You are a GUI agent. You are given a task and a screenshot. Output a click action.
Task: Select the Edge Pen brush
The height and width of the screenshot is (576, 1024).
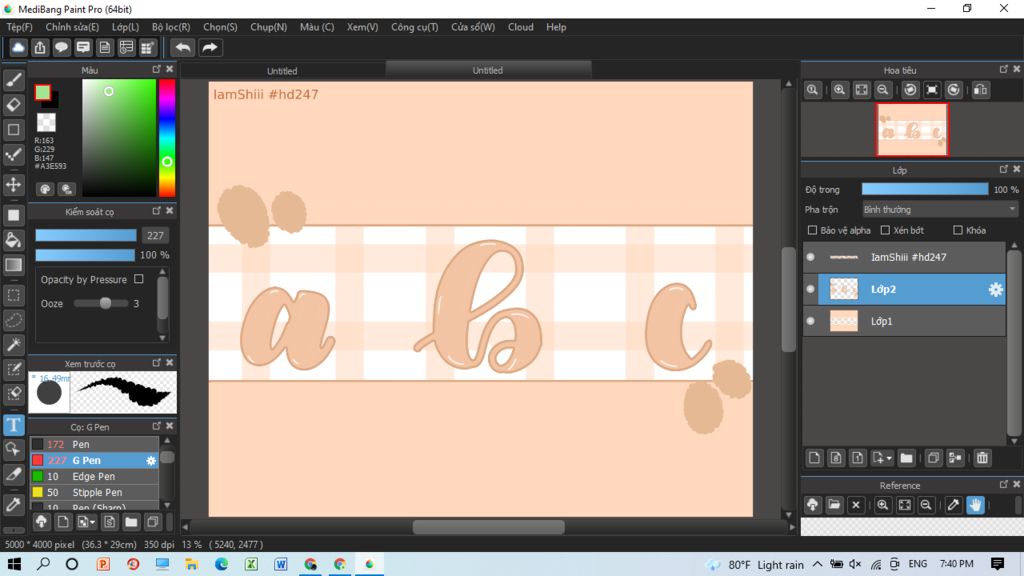tap(94, 476)
